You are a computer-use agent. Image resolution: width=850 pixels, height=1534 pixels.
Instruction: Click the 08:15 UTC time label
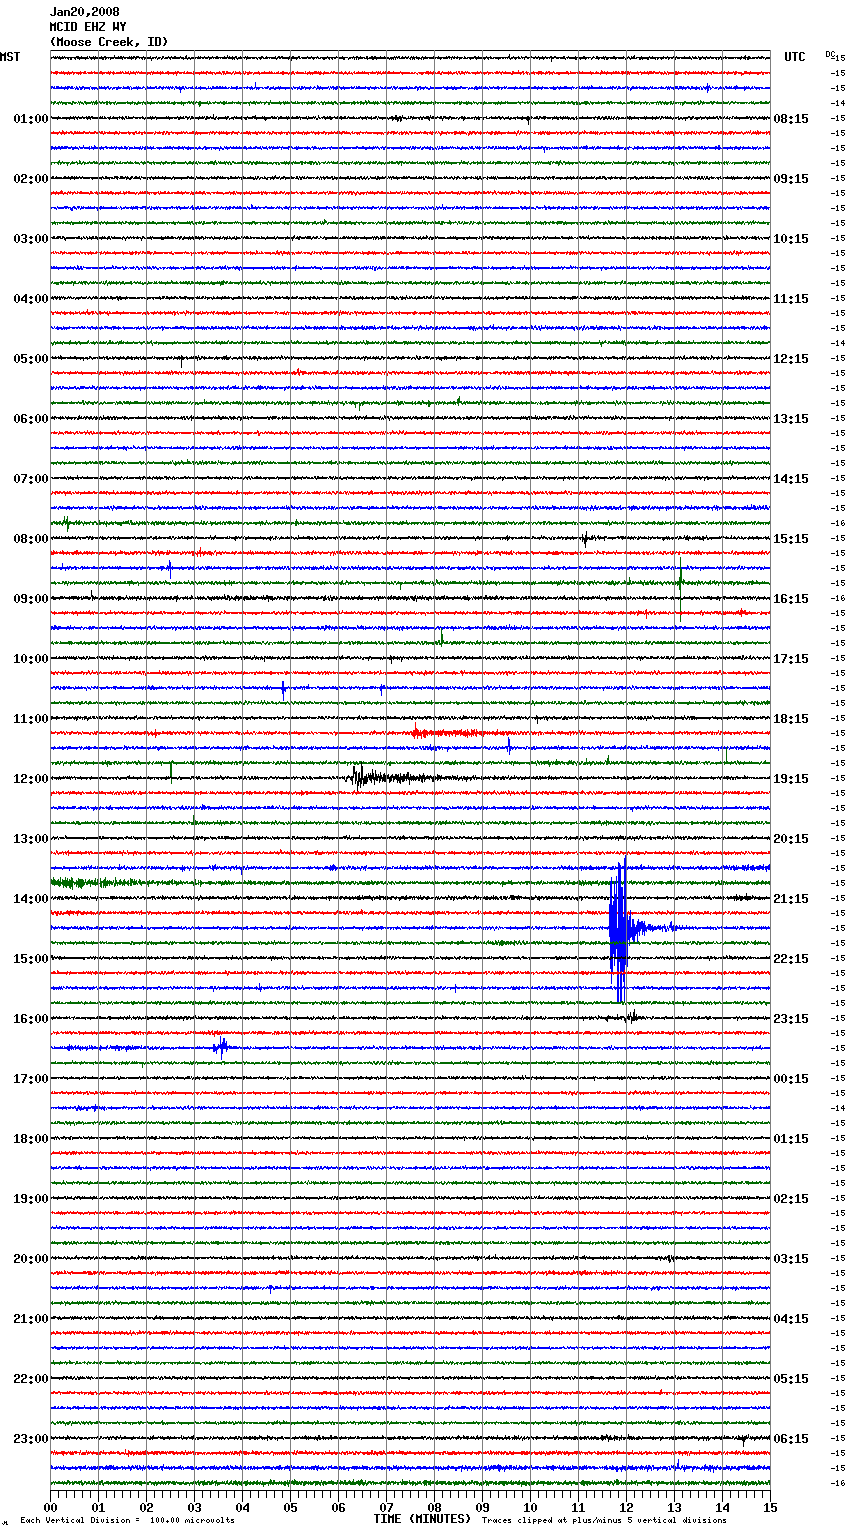(791, 119)
